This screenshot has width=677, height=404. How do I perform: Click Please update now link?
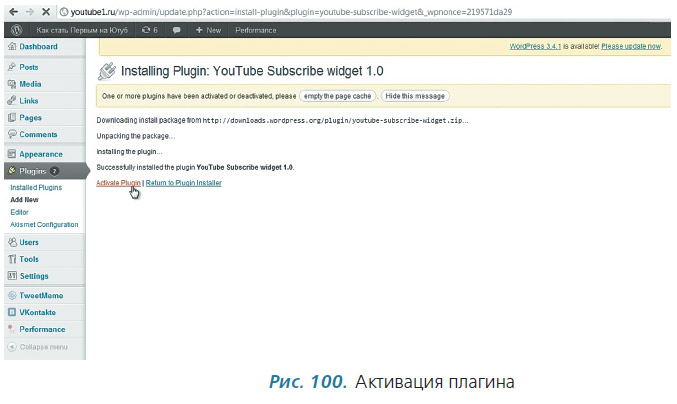(631, 46)
